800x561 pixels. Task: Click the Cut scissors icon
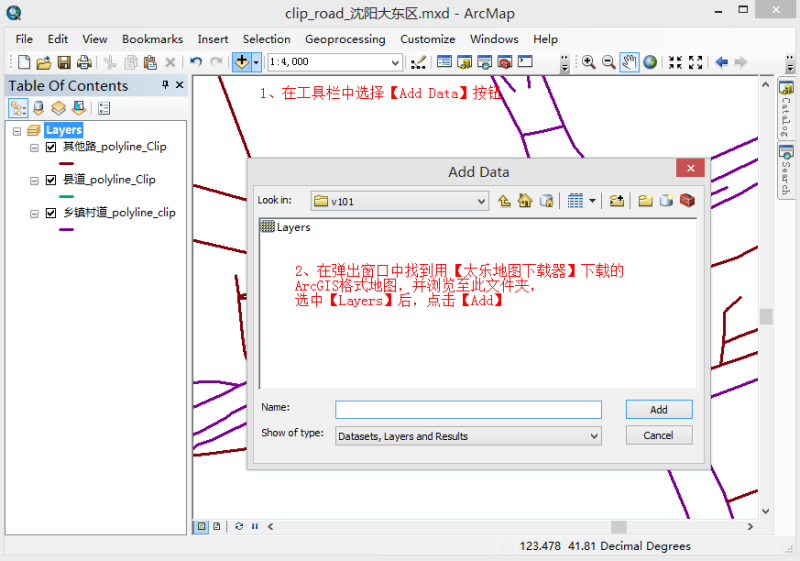(x=110, y=62)
